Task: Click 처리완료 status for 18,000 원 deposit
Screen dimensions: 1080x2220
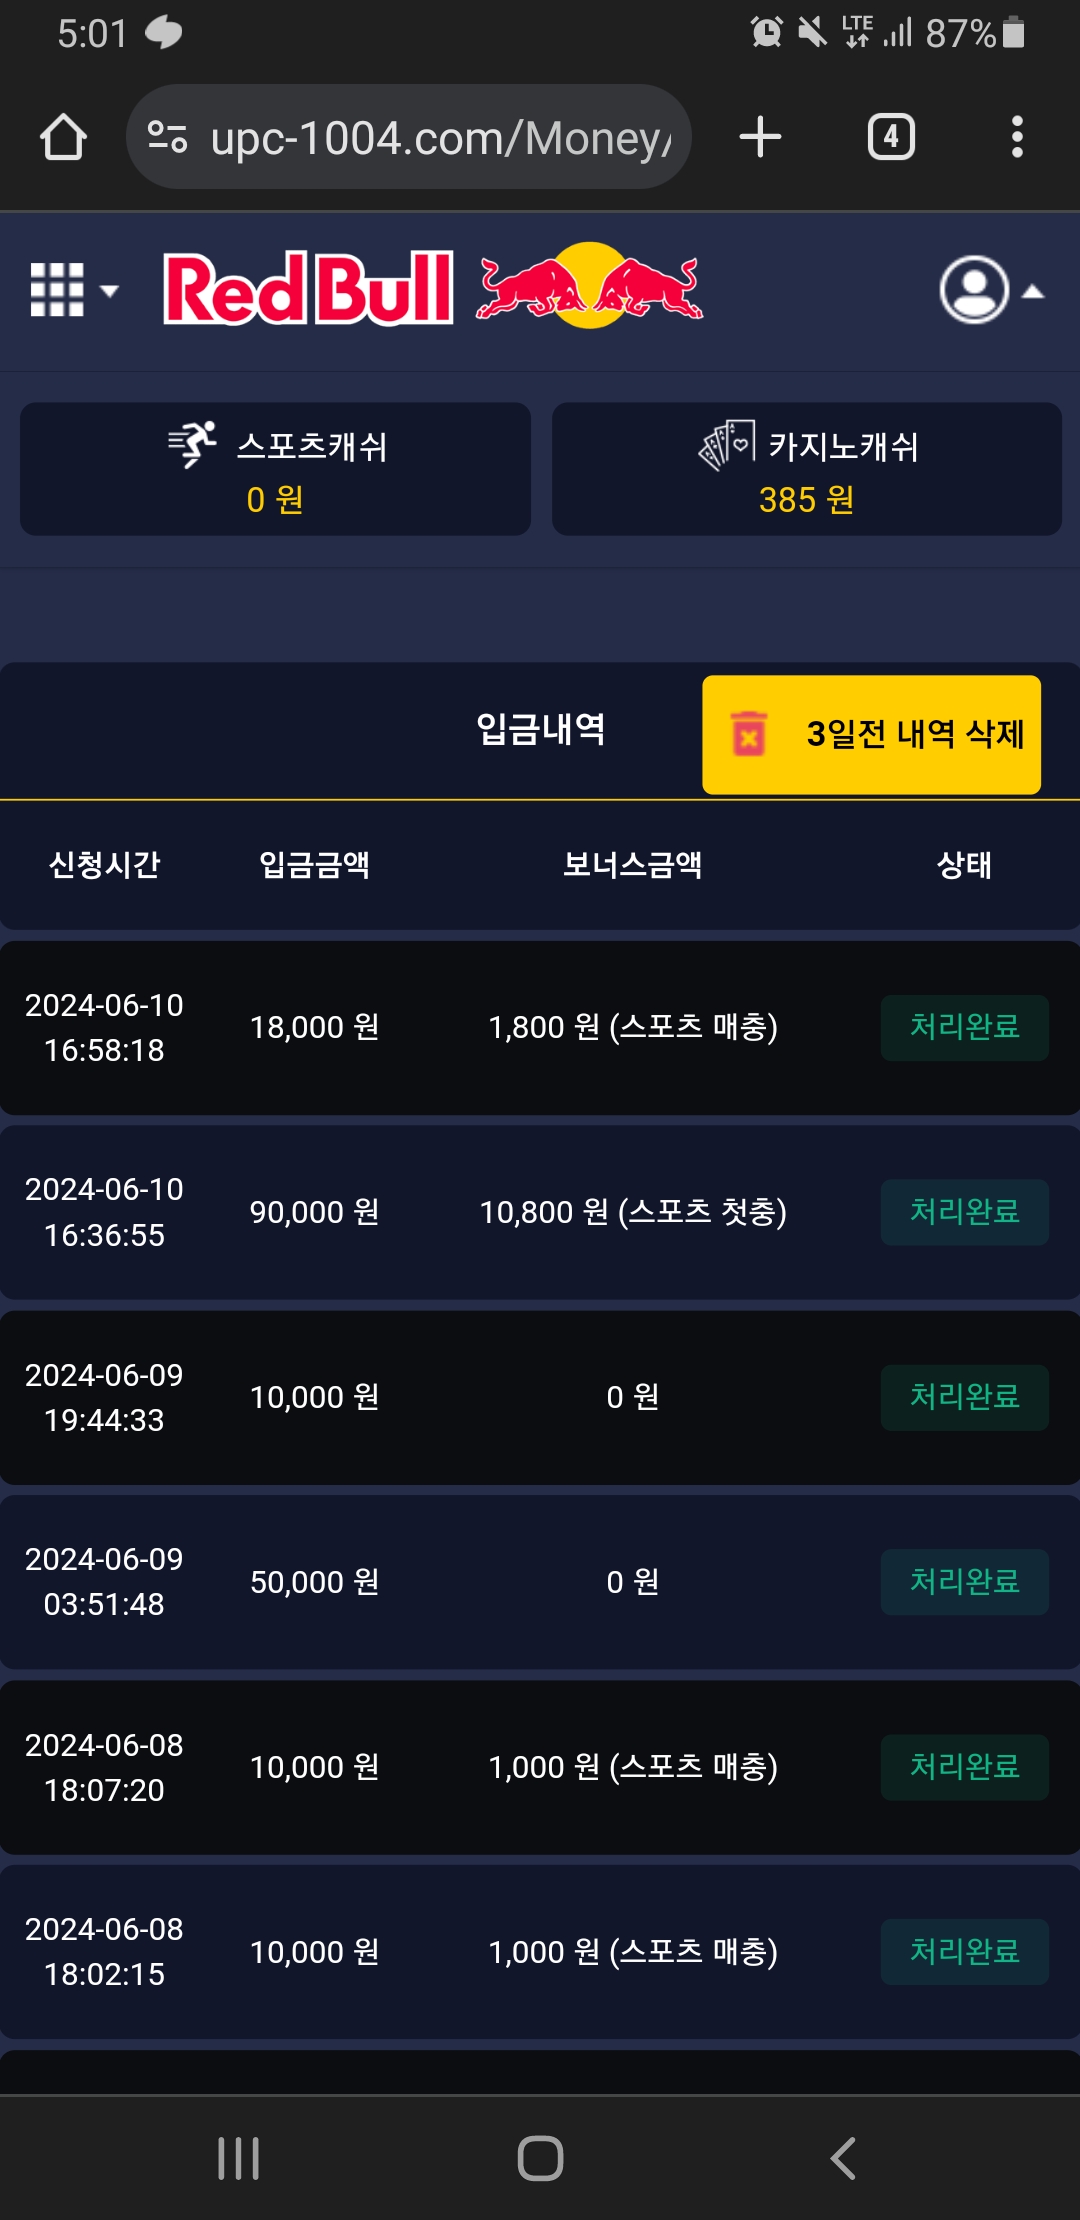Action: click(964, 1027)
